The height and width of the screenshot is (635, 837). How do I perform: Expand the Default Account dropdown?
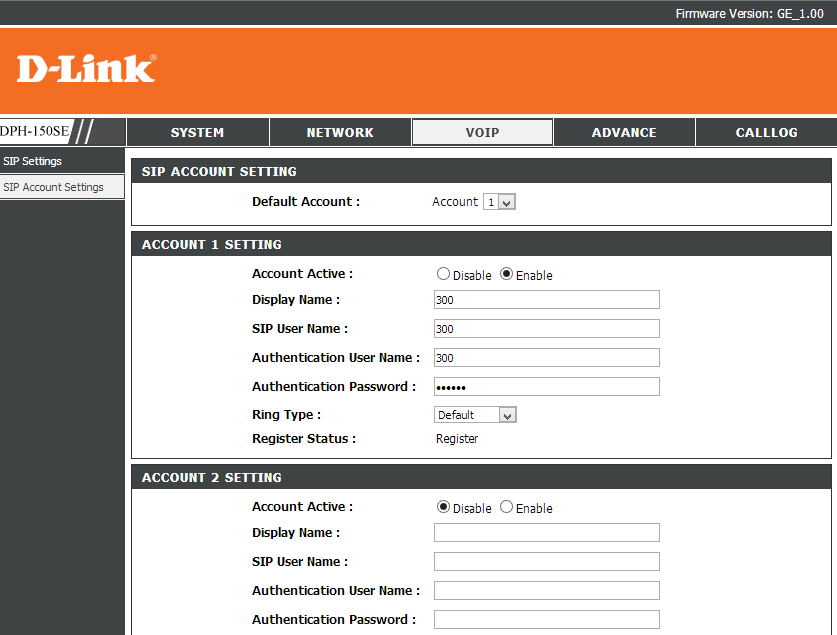click(x=499, y=202)
